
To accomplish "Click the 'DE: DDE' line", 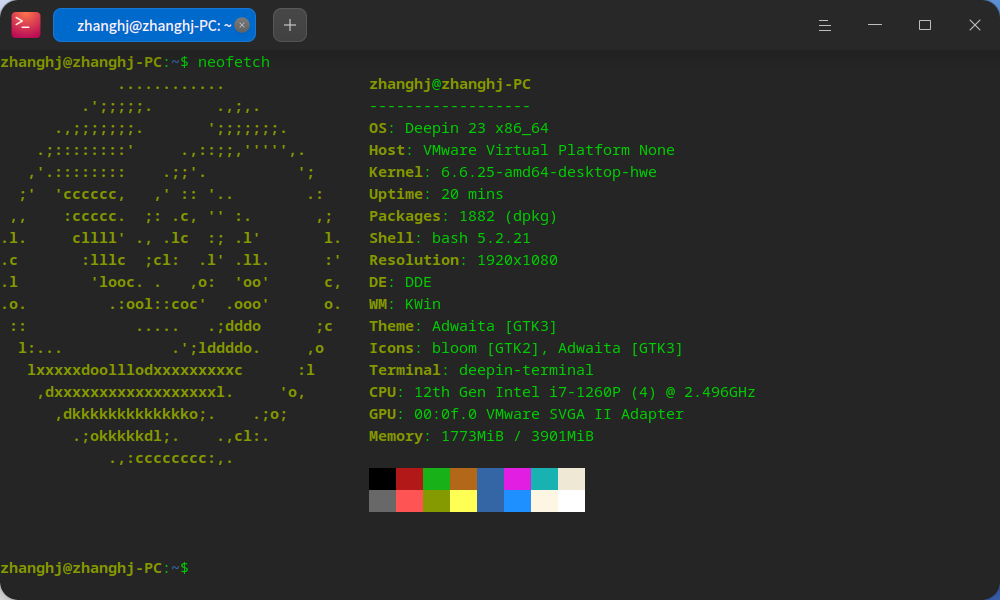I will (x=400, y=282).
